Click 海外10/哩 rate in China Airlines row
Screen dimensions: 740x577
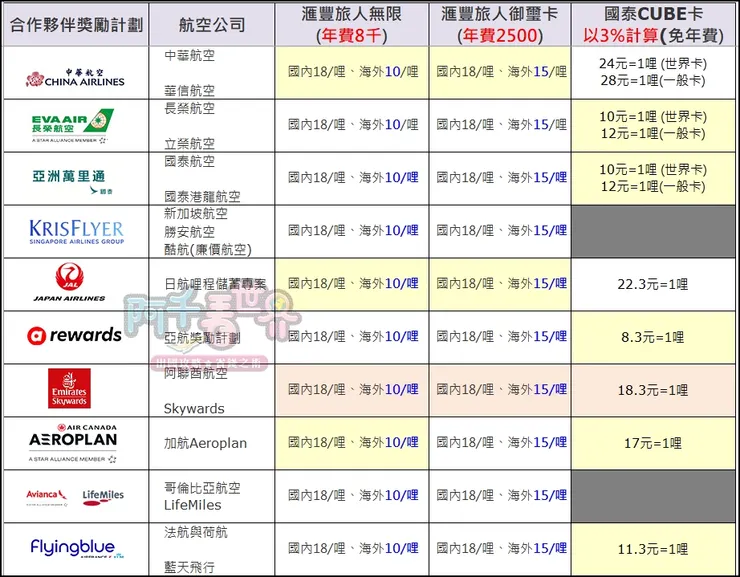pyautogui.click(x=389, y=72)
